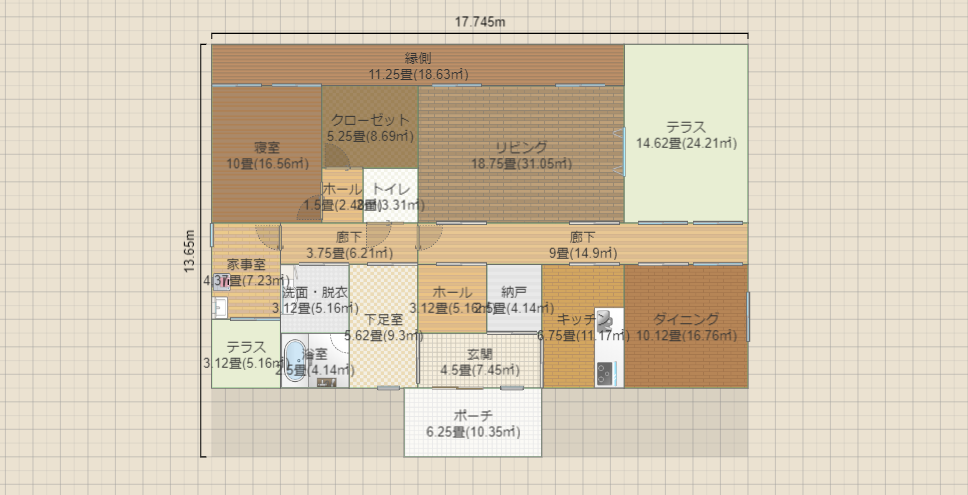Select the クローゼット label

[x=370, y=120]
